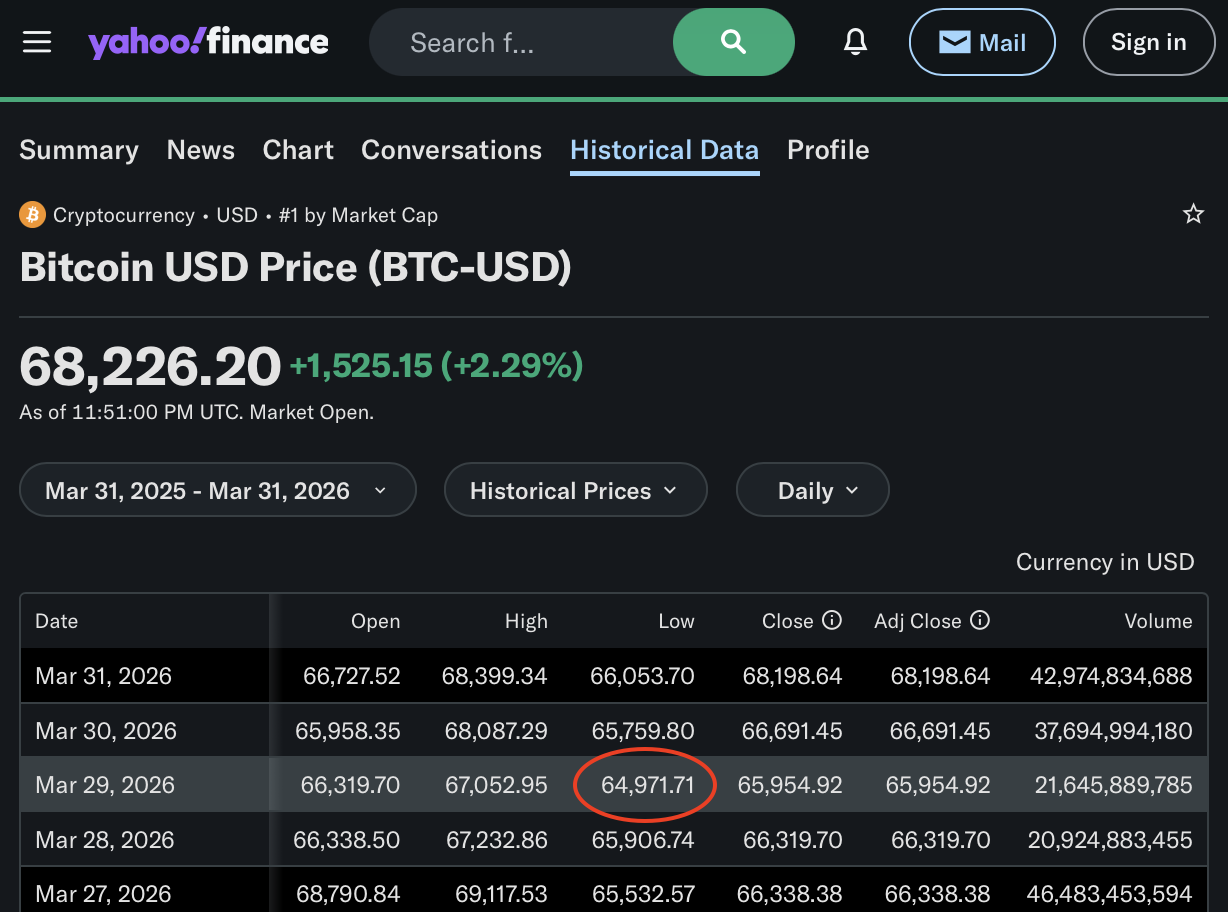Open the Historical Prices dropdown
The image size is (1228, 912).
[575, 490]
